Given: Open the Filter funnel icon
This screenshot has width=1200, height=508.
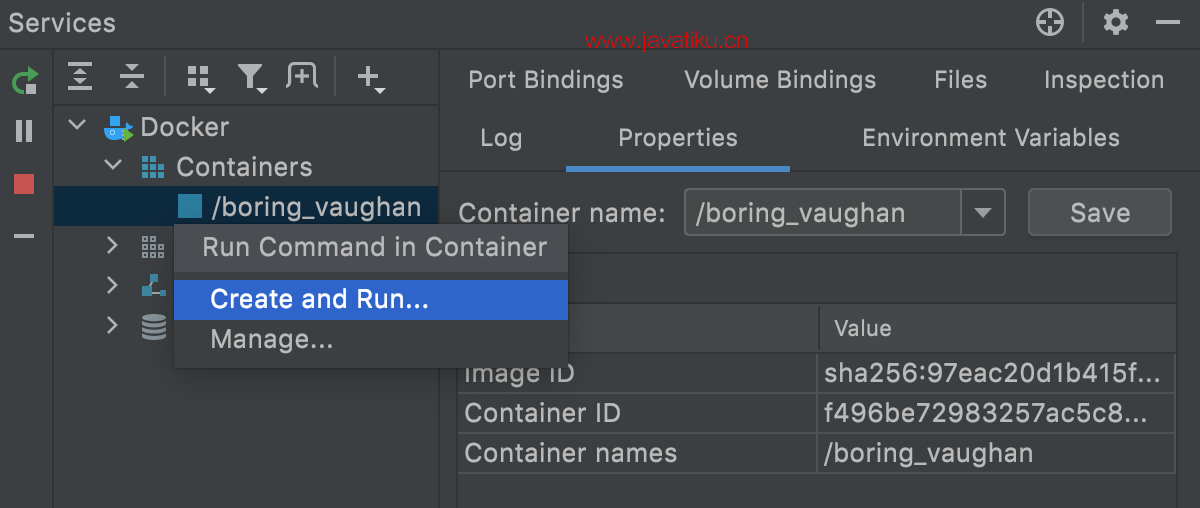Looking at the screenshot, I should [251, 77].
